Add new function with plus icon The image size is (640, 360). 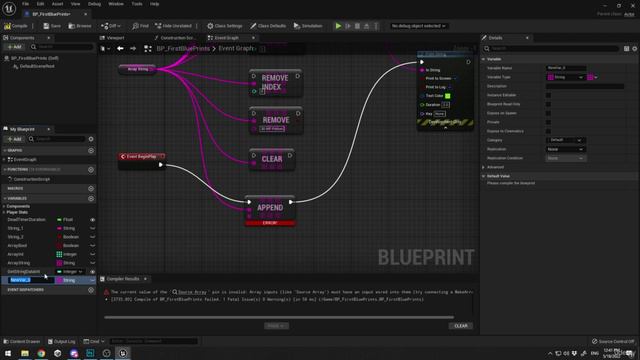pos(91,169)
